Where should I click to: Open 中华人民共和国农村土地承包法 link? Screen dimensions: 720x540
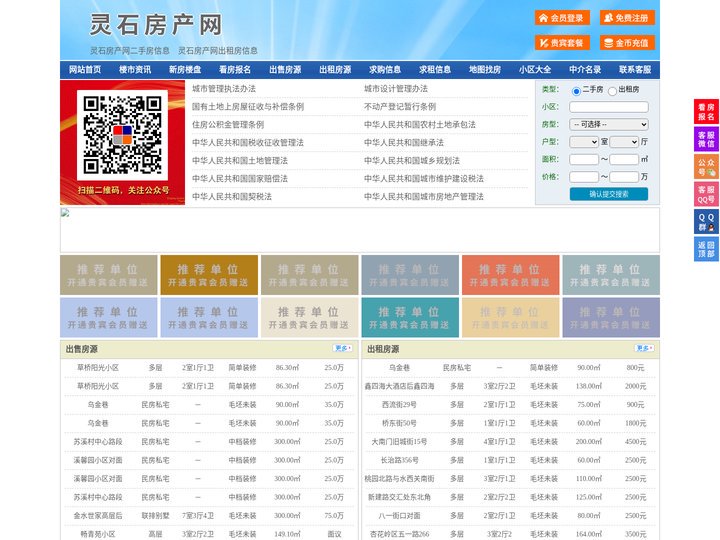coord(420,124)
